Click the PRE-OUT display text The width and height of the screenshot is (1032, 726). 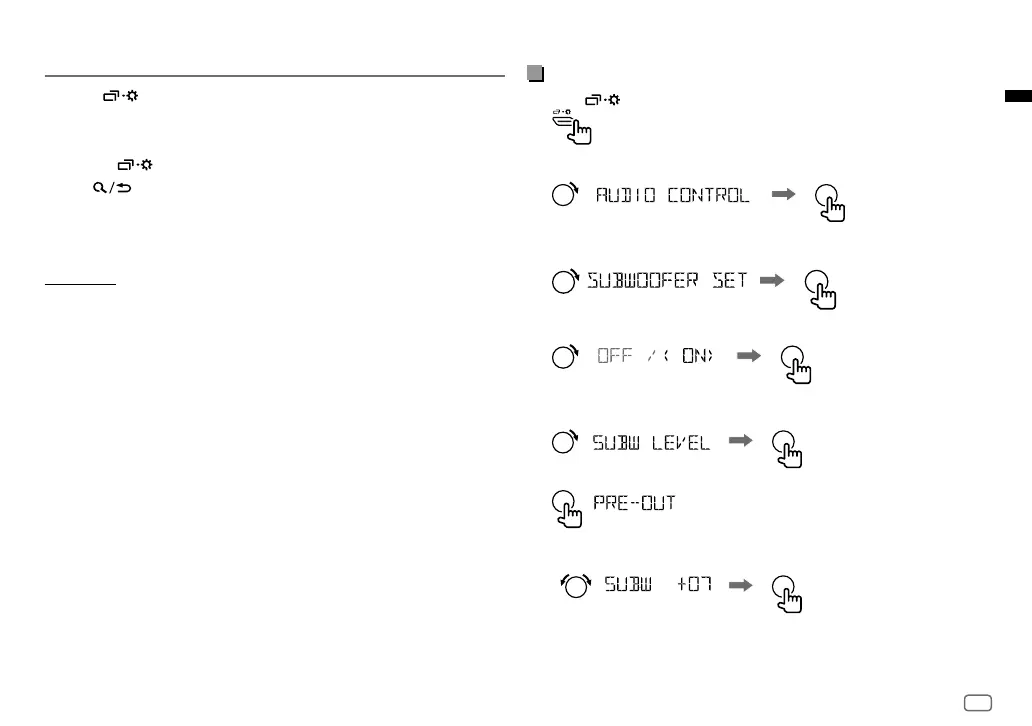634,503
